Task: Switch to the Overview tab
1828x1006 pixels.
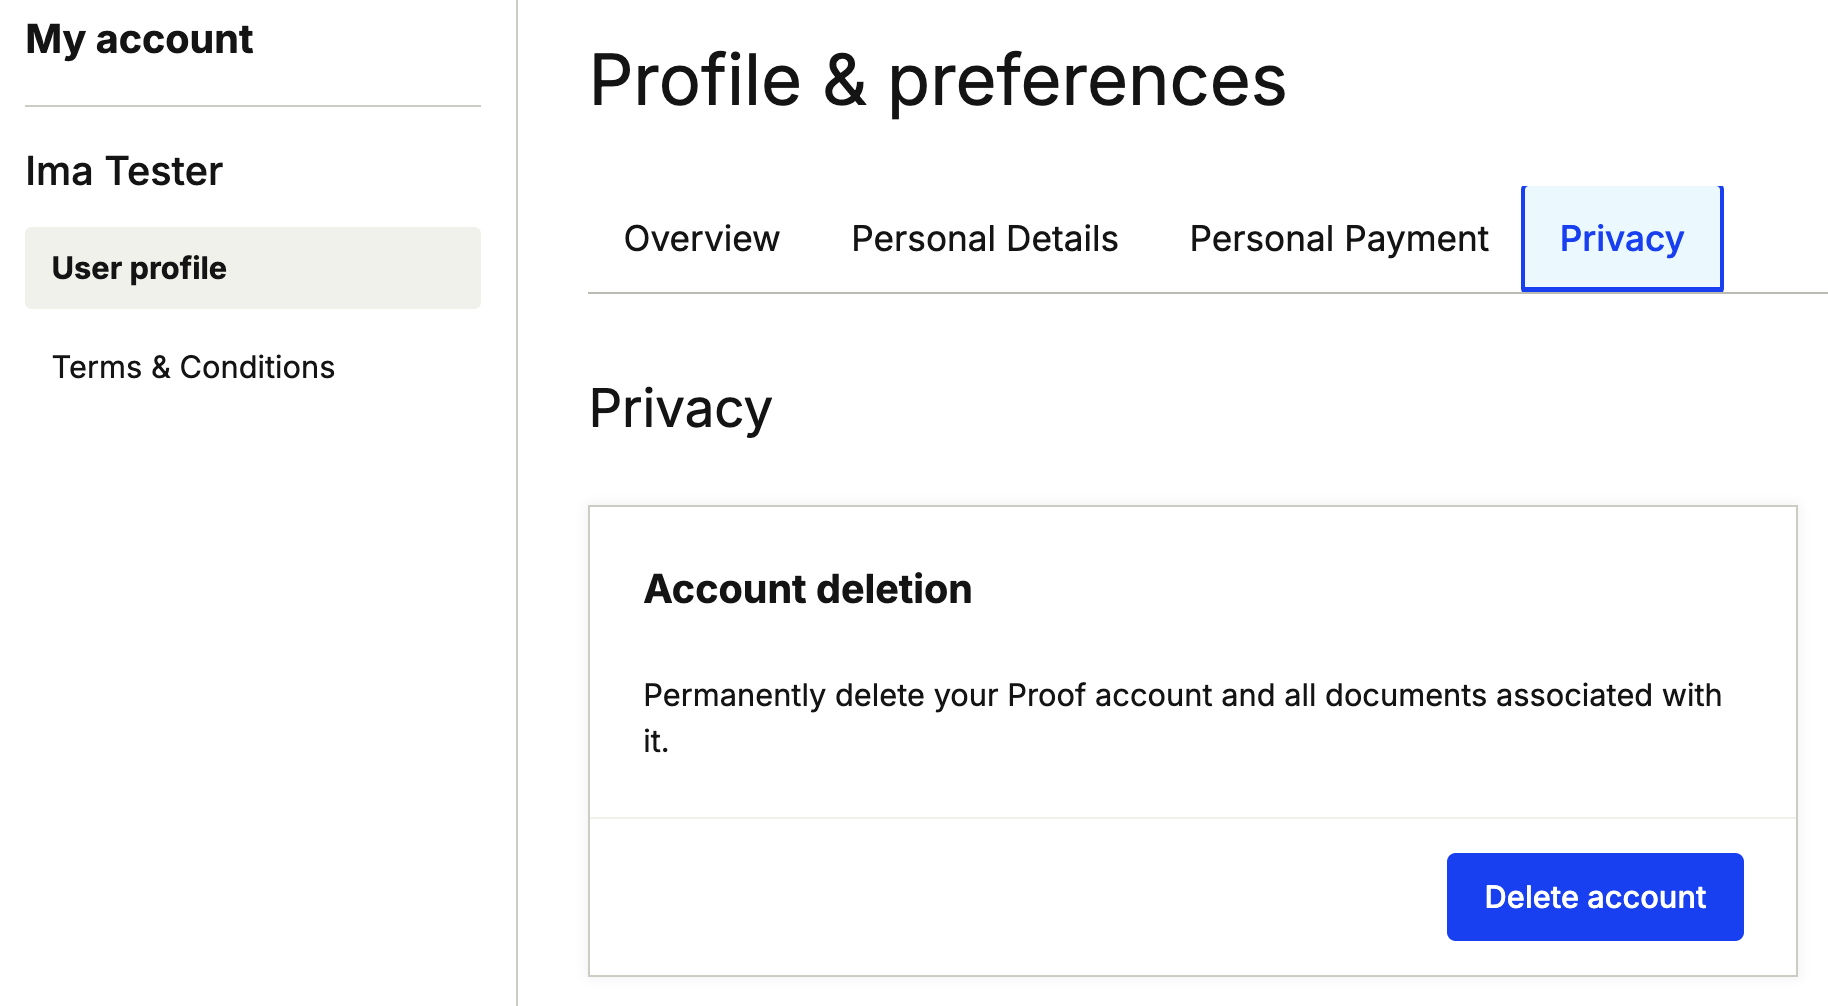Action: click(x=701, y=239)
